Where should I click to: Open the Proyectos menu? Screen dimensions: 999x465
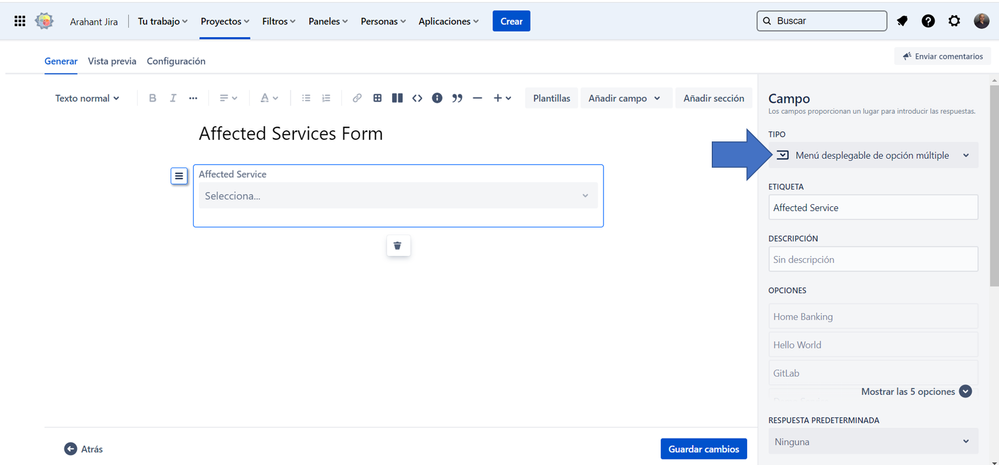(x=225, y=21)
